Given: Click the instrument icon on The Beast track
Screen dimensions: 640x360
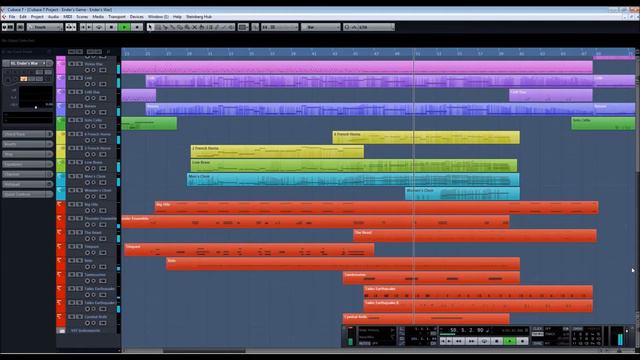Looking at the screenshot, I should point(61,233).
